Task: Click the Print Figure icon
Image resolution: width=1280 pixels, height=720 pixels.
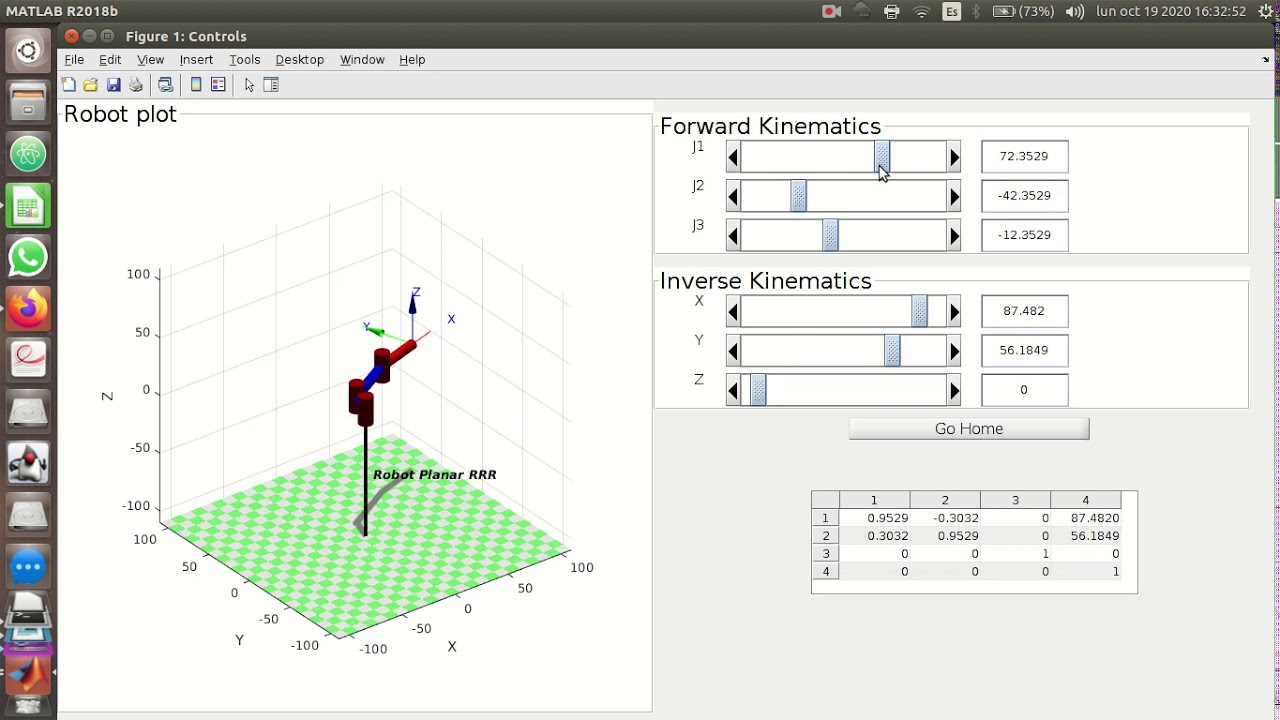Action: (136, 85)
